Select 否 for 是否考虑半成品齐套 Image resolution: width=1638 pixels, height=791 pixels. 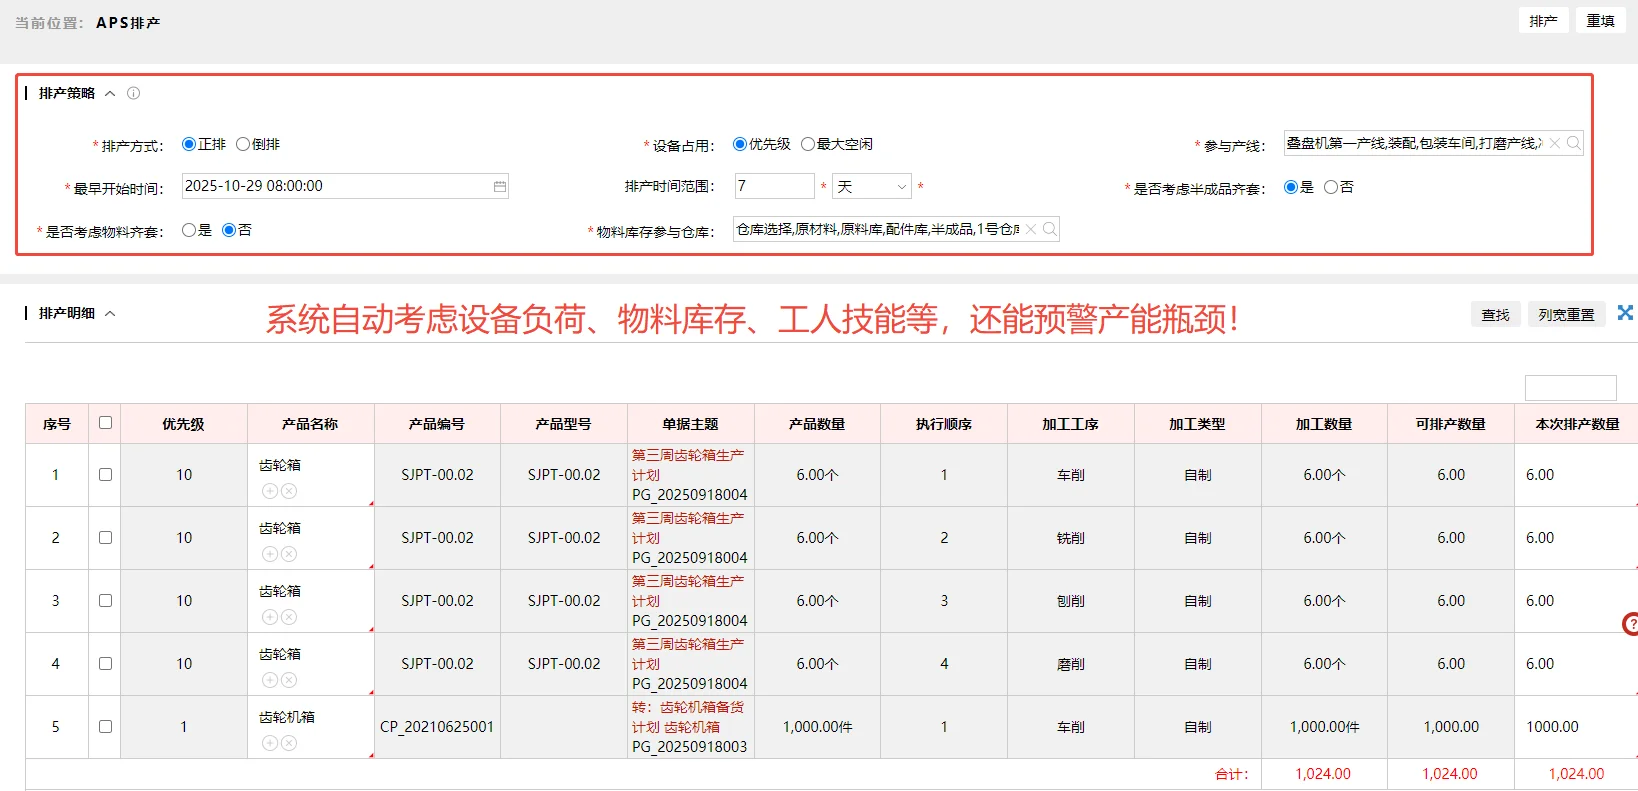point(1331,187)
